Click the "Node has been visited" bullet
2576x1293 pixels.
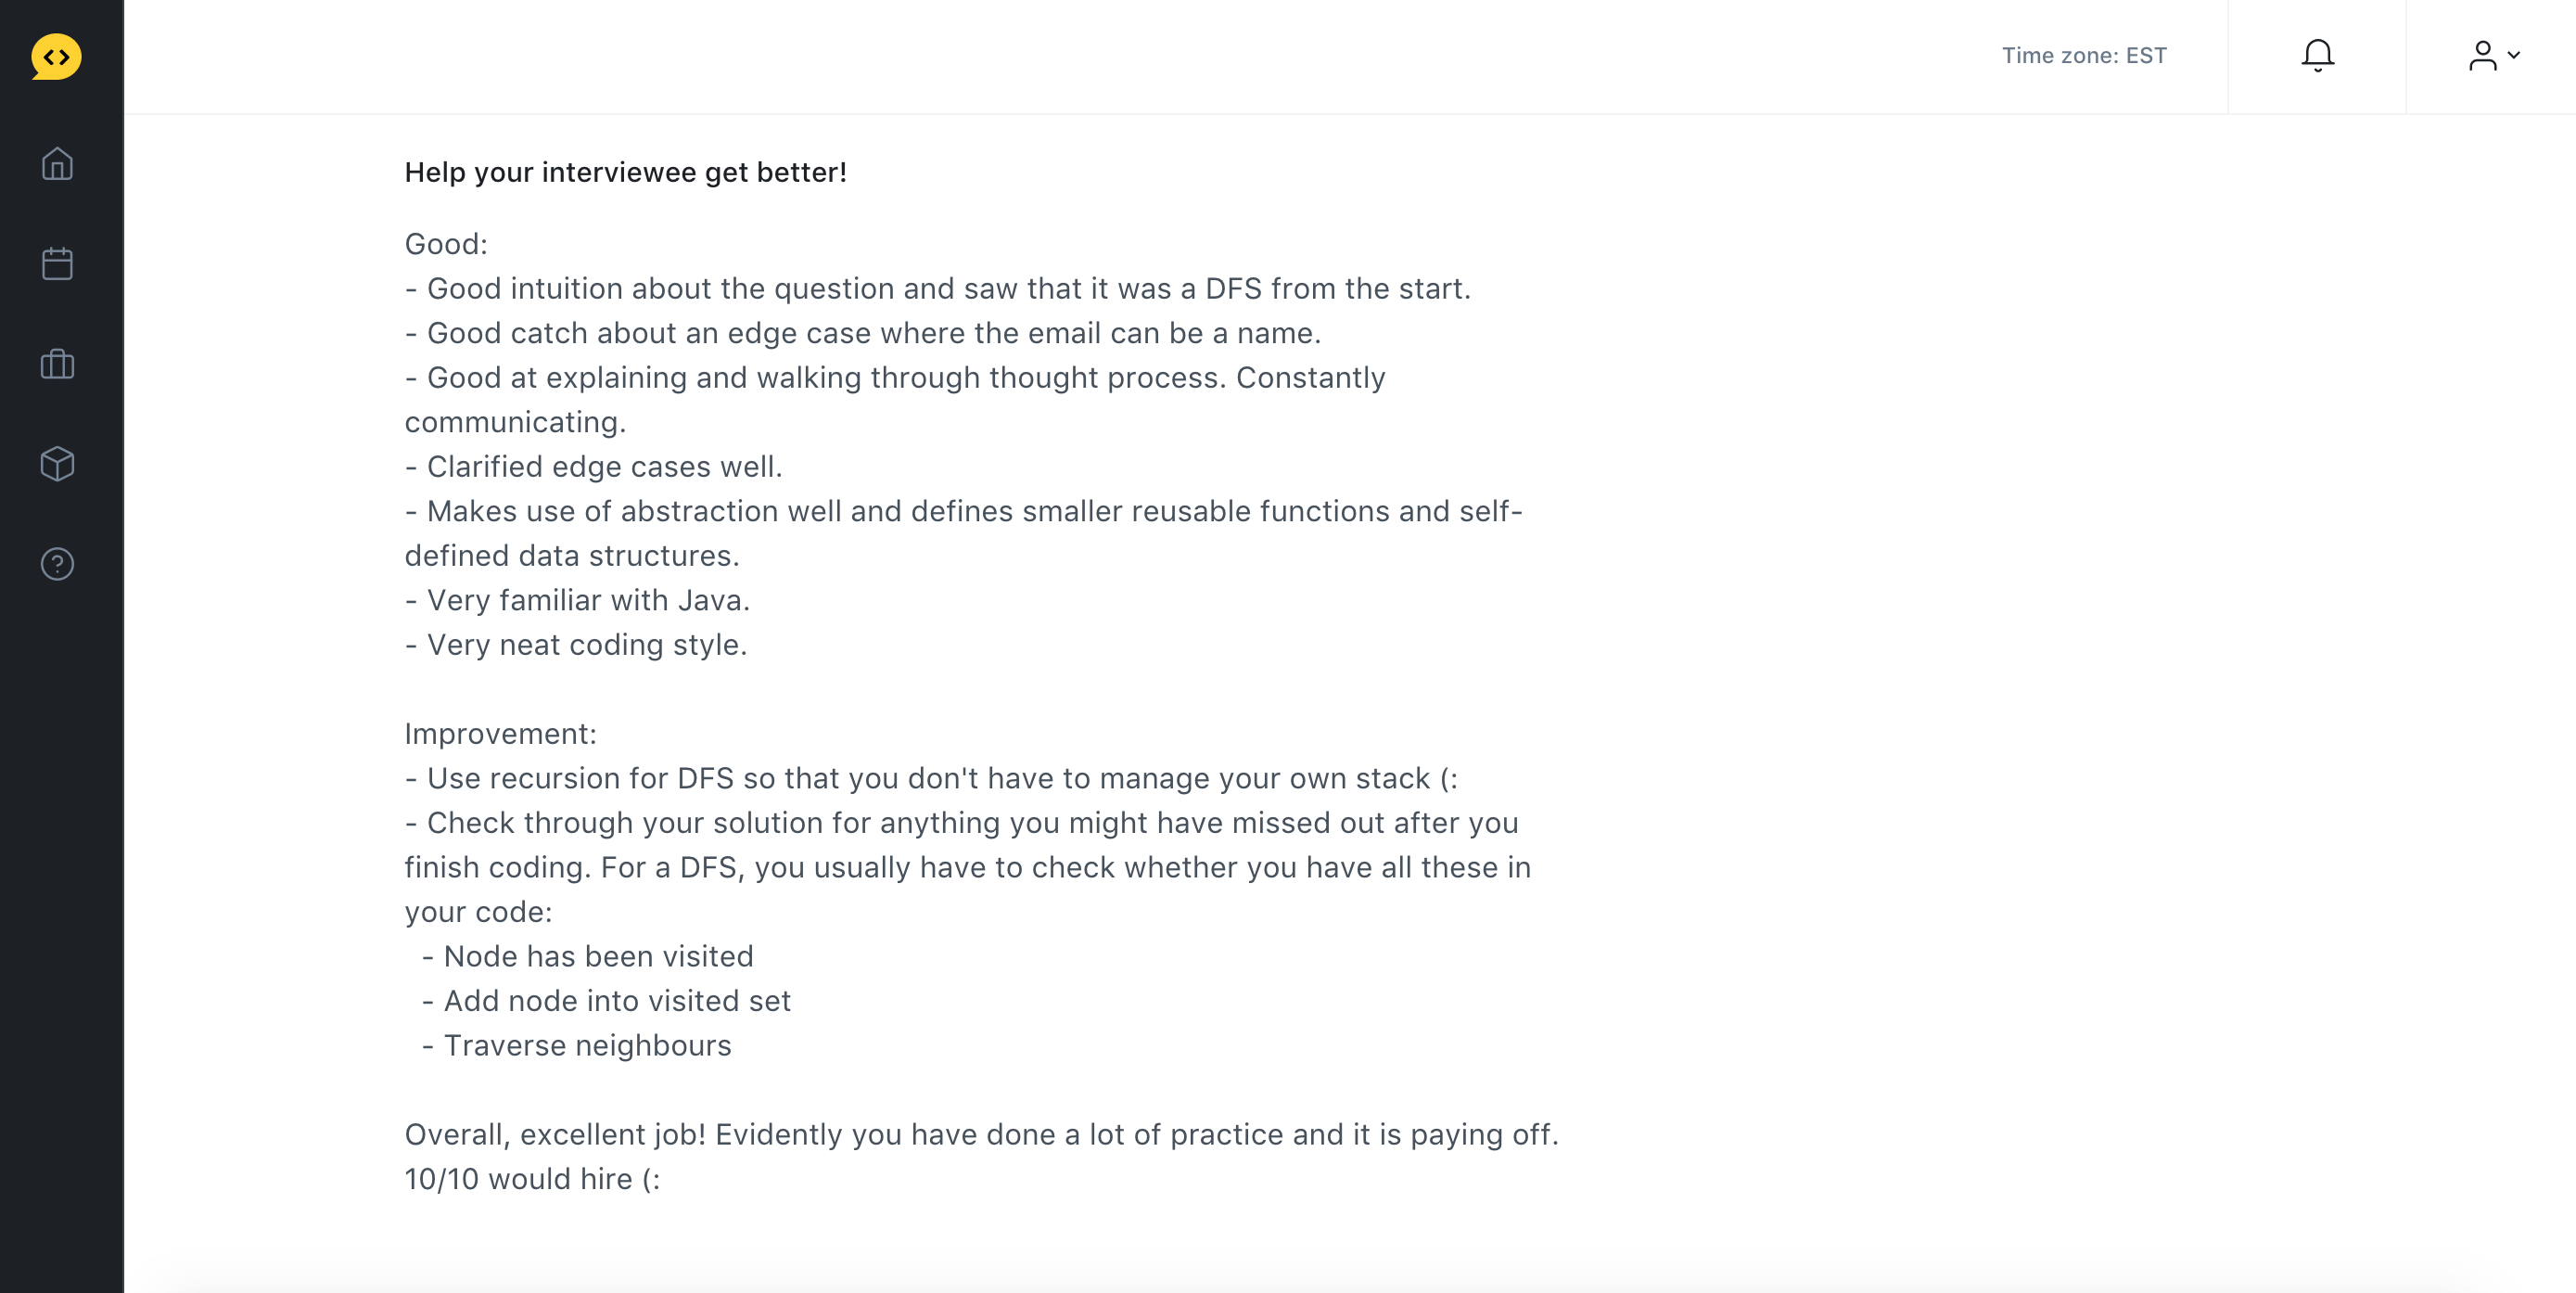[587, 957]
